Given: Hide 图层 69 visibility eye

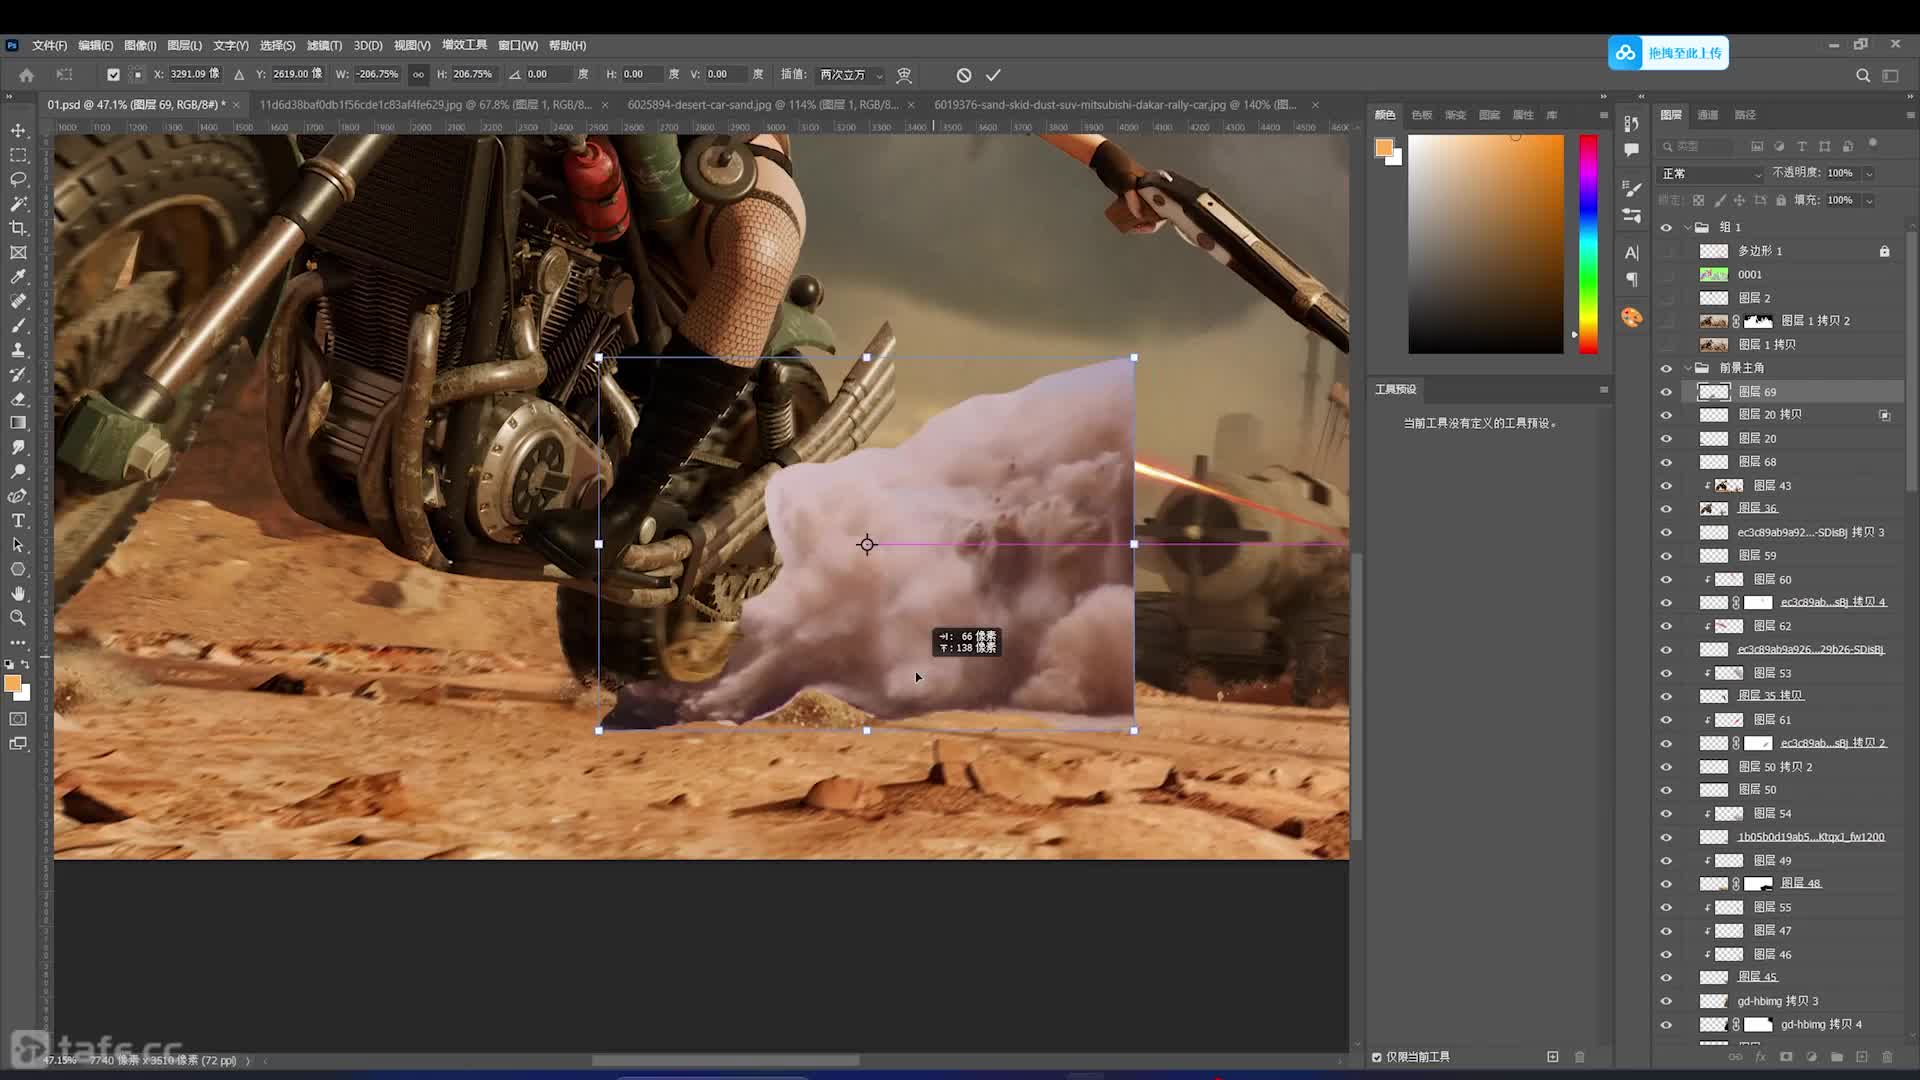Looking at the screenshot, I should pyautogui.click(x=1666, y=392).
